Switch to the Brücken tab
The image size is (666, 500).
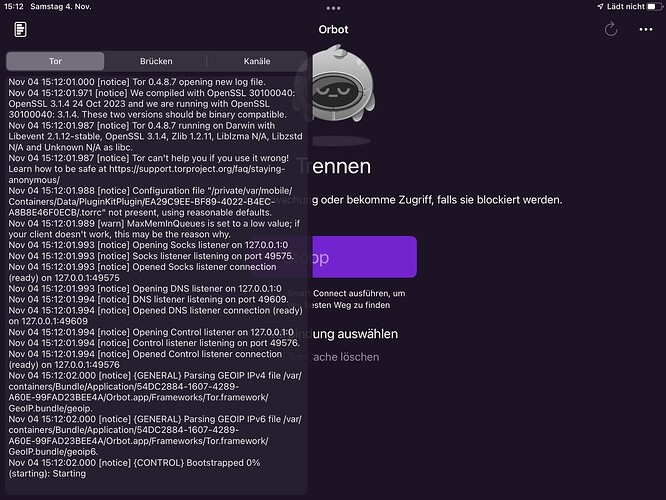tap(156, 61)
